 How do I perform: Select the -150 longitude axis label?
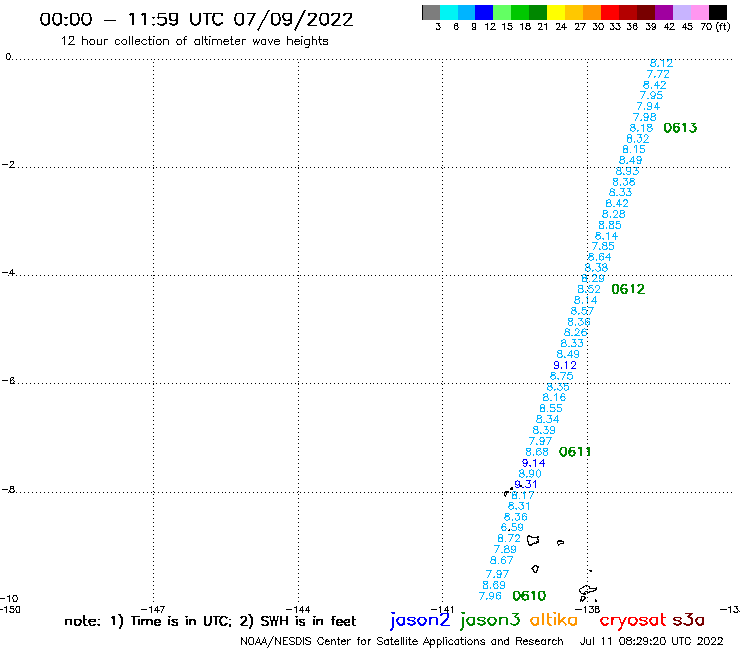click(10, 609)
